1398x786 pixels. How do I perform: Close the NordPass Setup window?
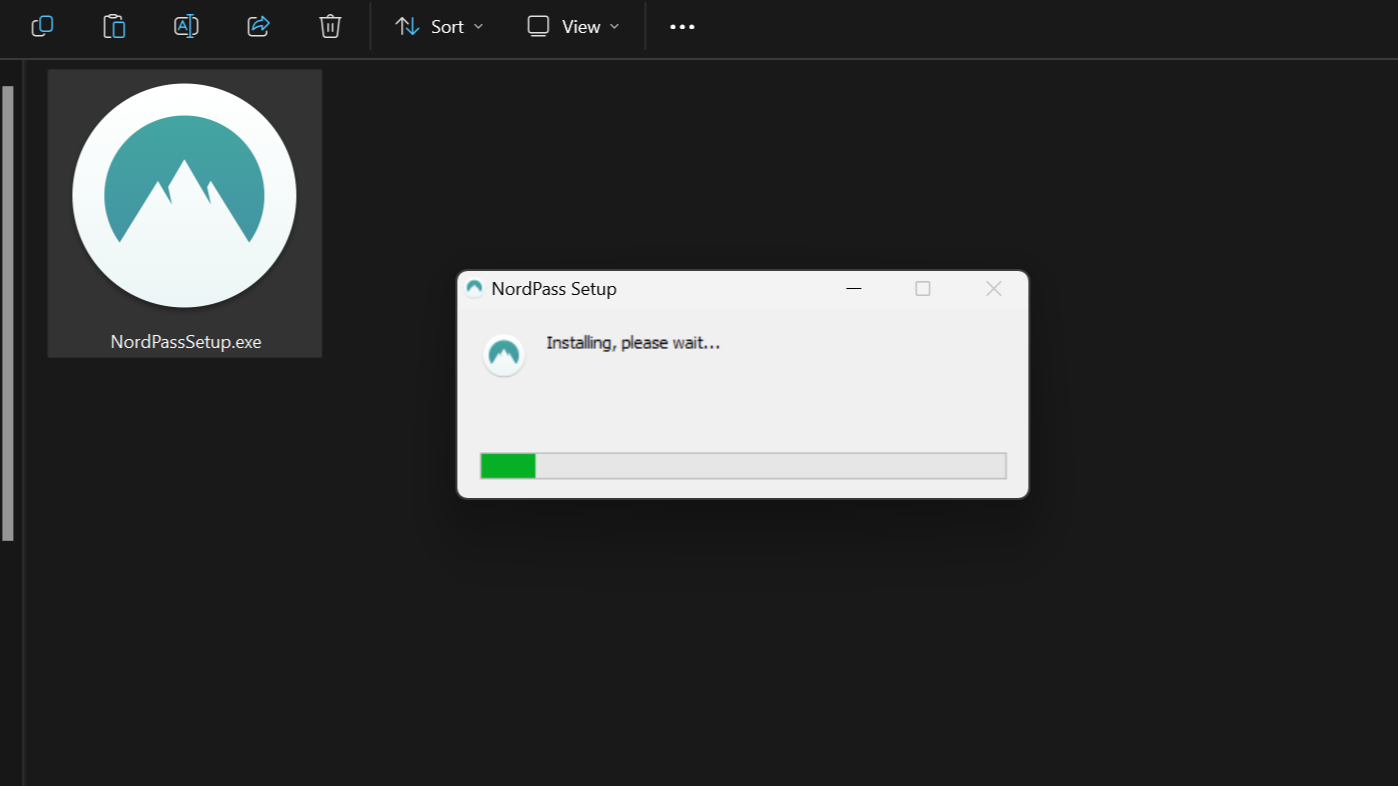pos(993,289)
